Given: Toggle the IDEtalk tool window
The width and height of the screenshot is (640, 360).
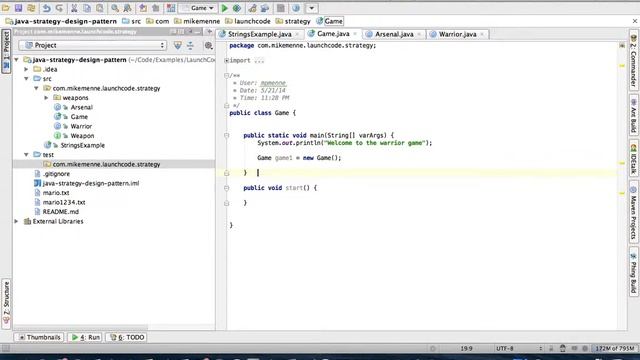Looking at the screenshot, I should [x=633, y=159].
